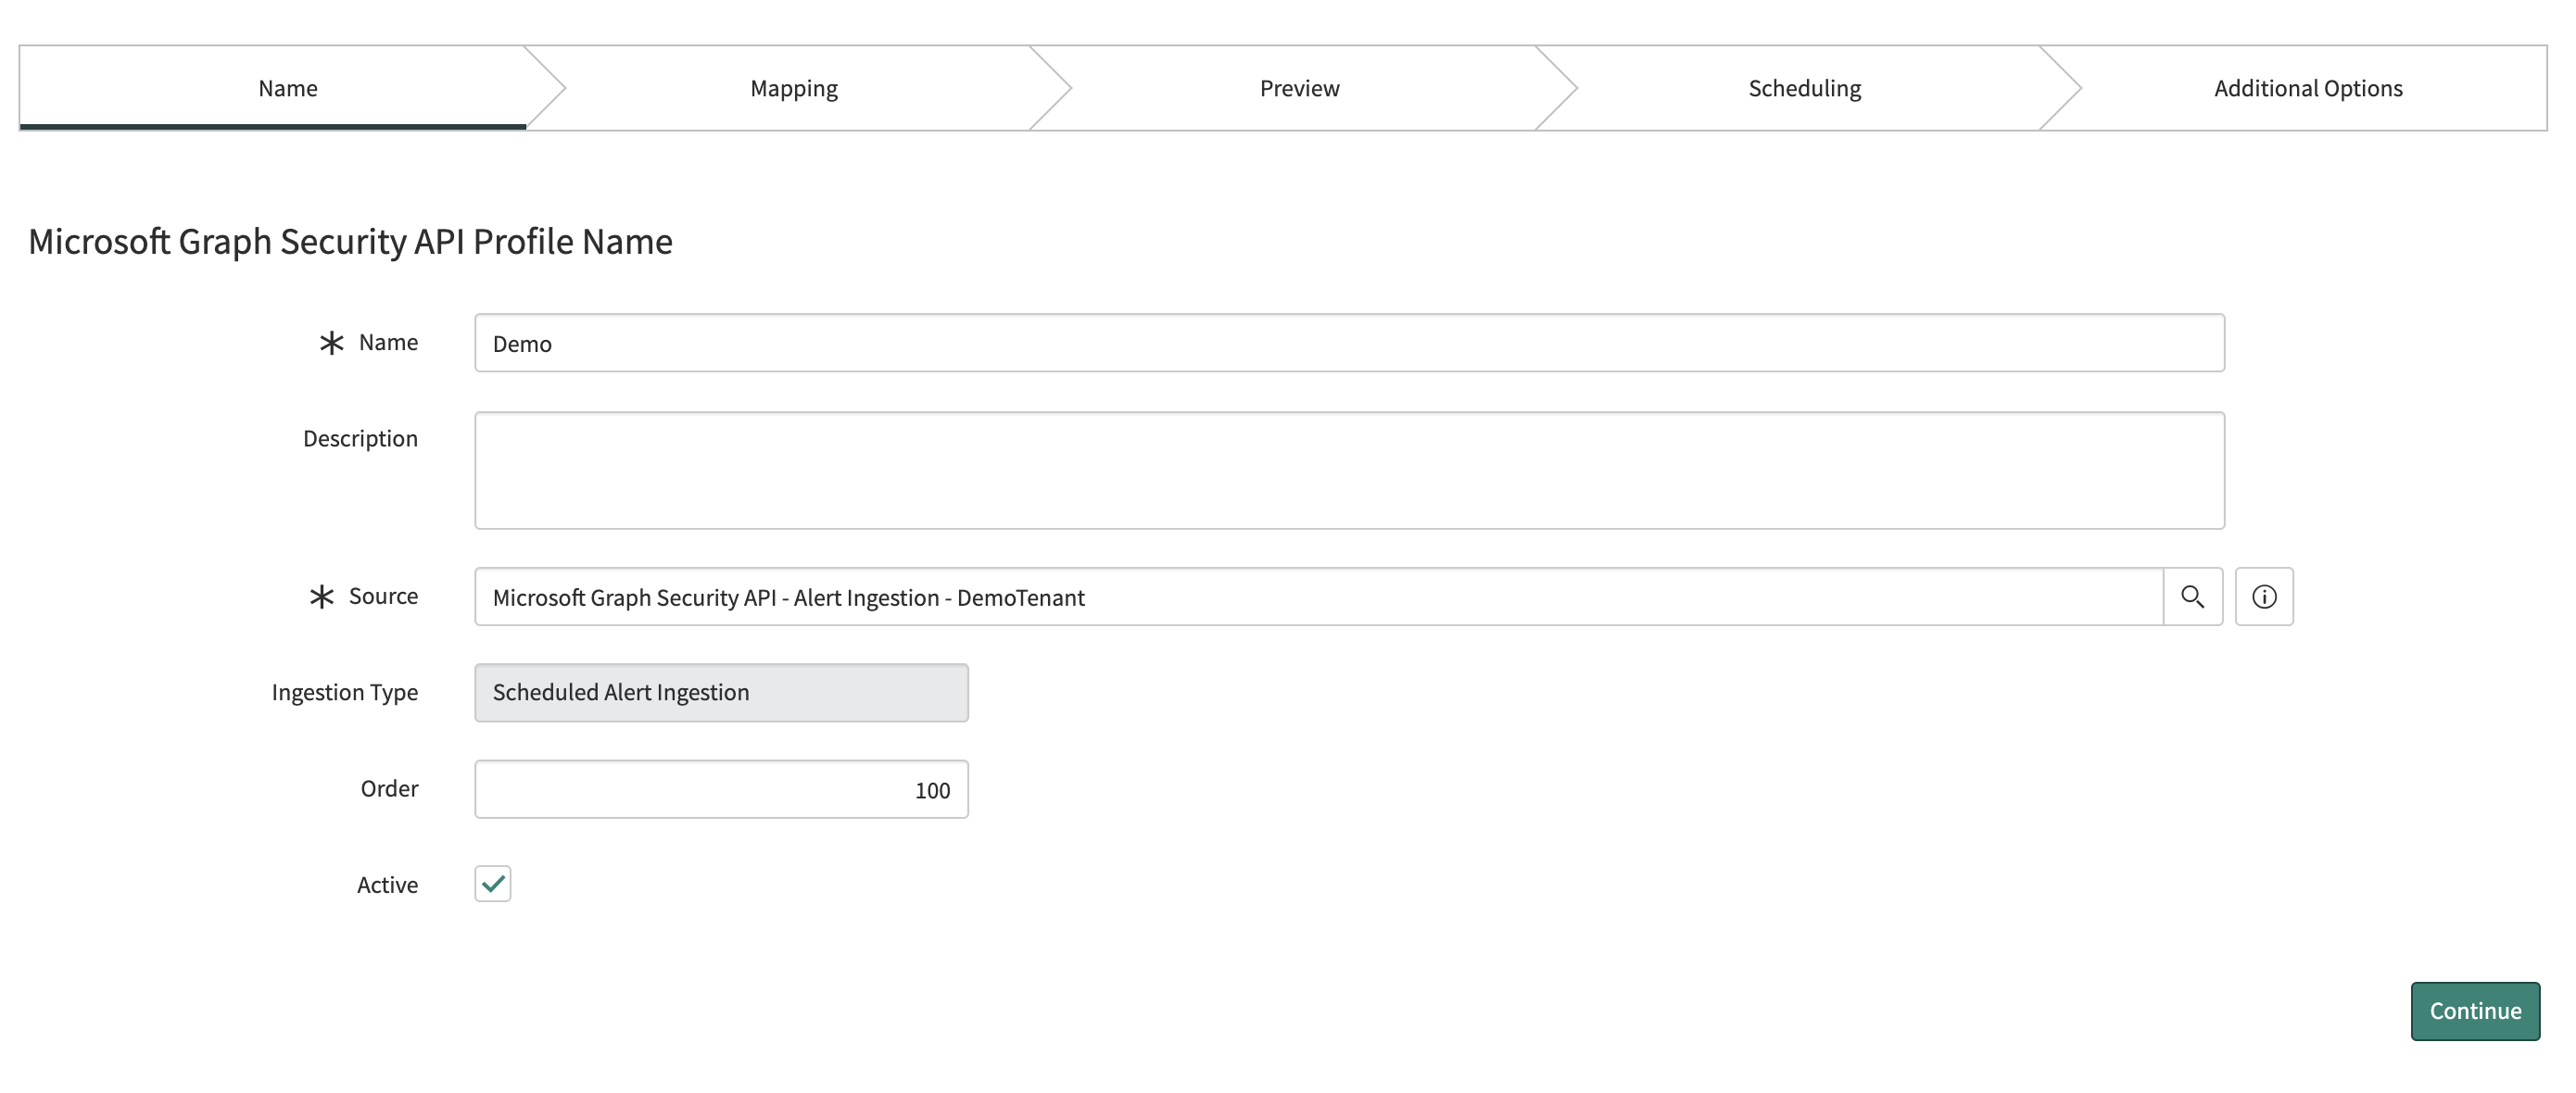Open the Source lookup search icon
The image size is (2576, 1093).
click(2192, 597)
